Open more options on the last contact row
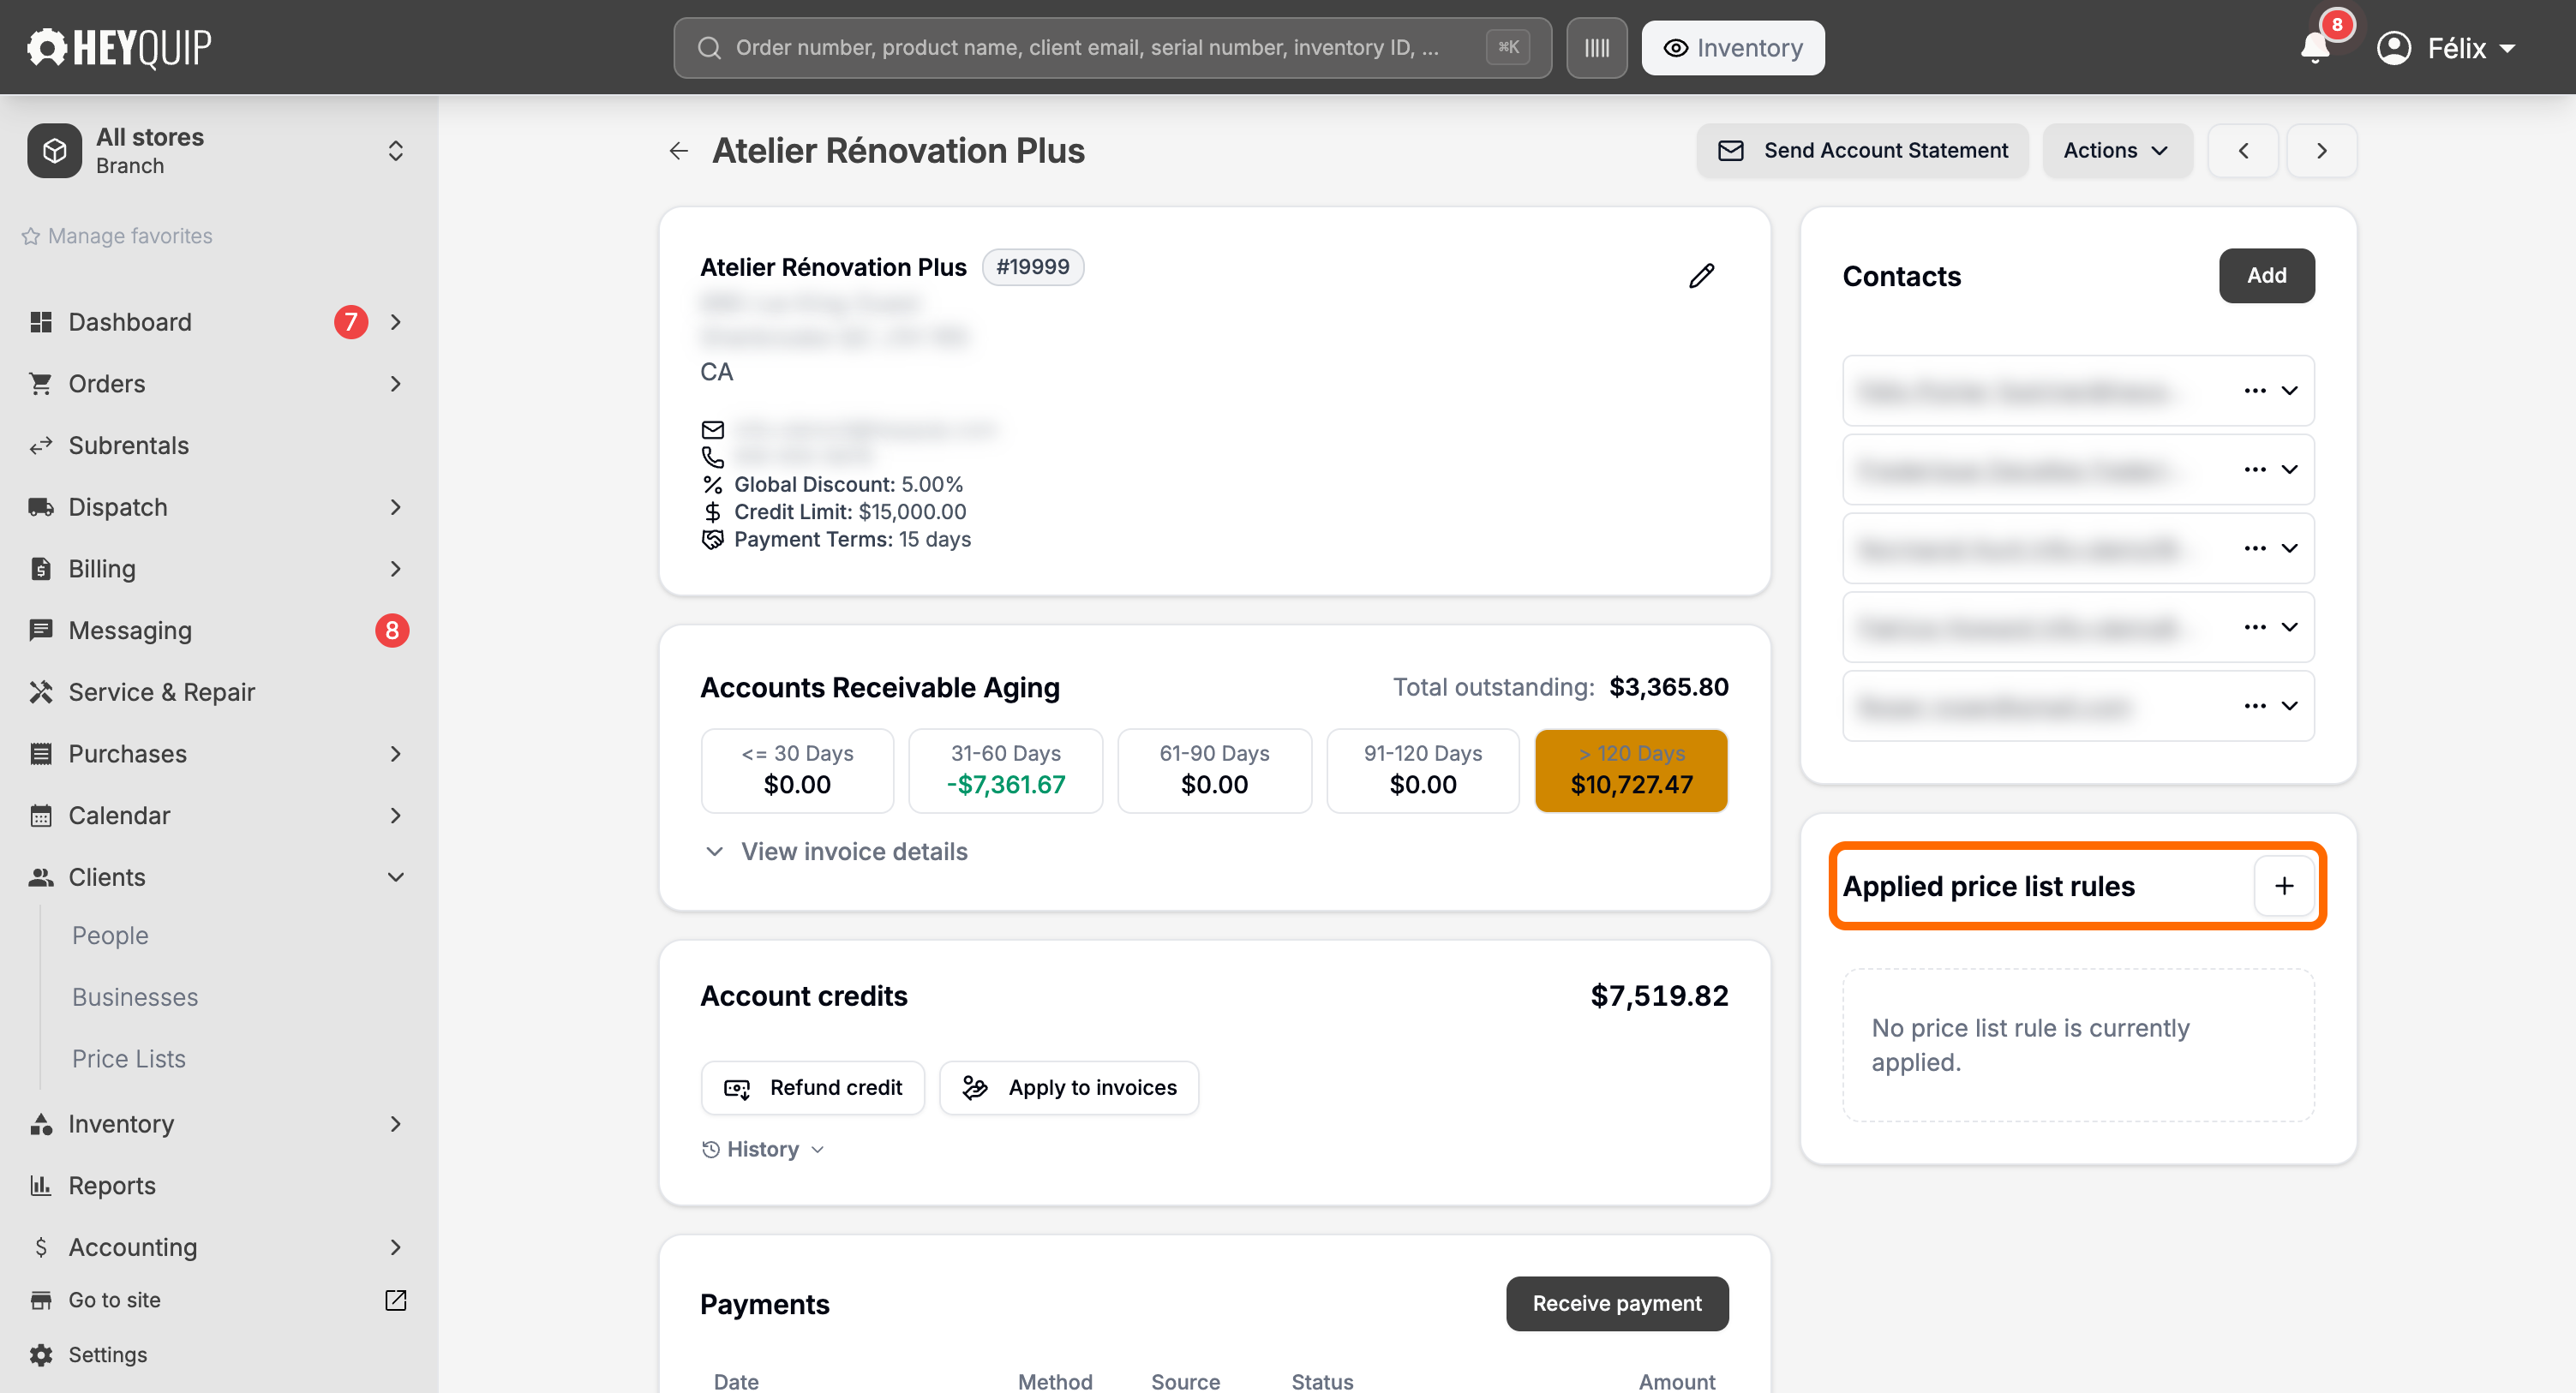Screen dimensions: 2576x1393 point(2254,706)
